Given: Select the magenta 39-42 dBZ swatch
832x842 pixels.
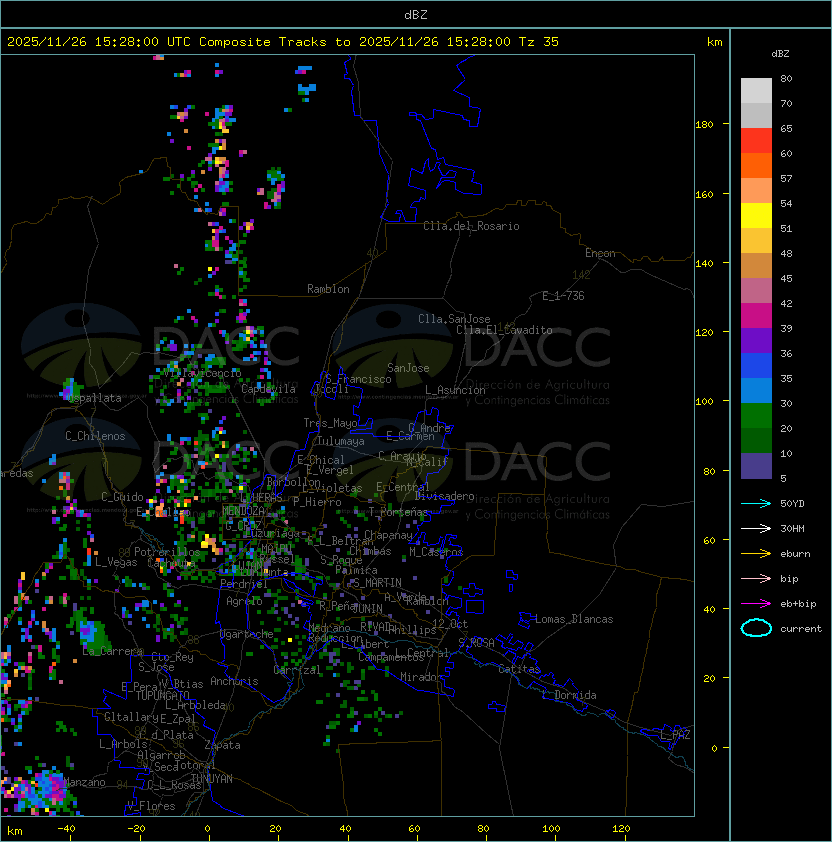Looking at the screenshot, I should click(756, 315).
